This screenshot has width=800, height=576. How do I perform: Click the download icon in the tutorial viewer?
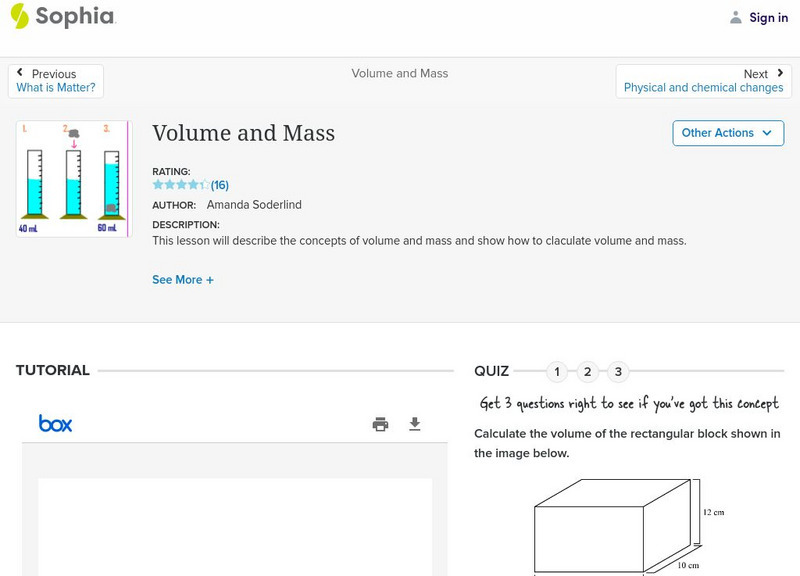[x=415, y=424]
